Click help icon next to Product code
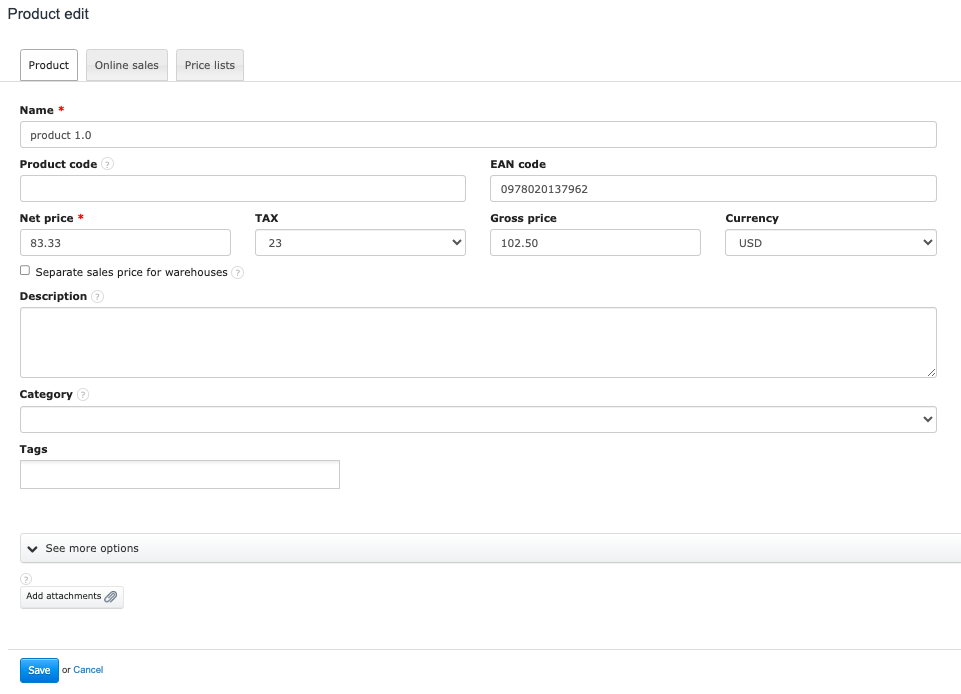The height and width of the screenshot is (694, 961). point(107,164)
